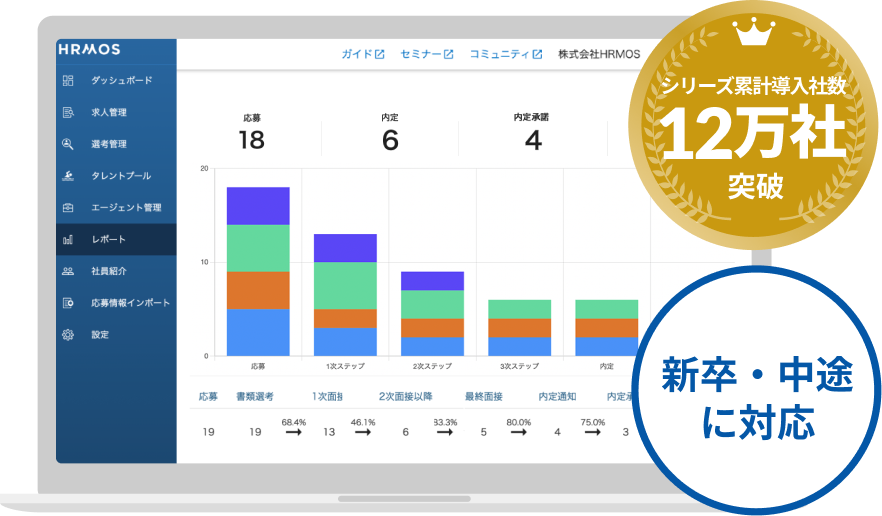This screenshot has width=882, height=516.
Task: Click the 内定承諾 count 4
Action: tap(532, 141)
